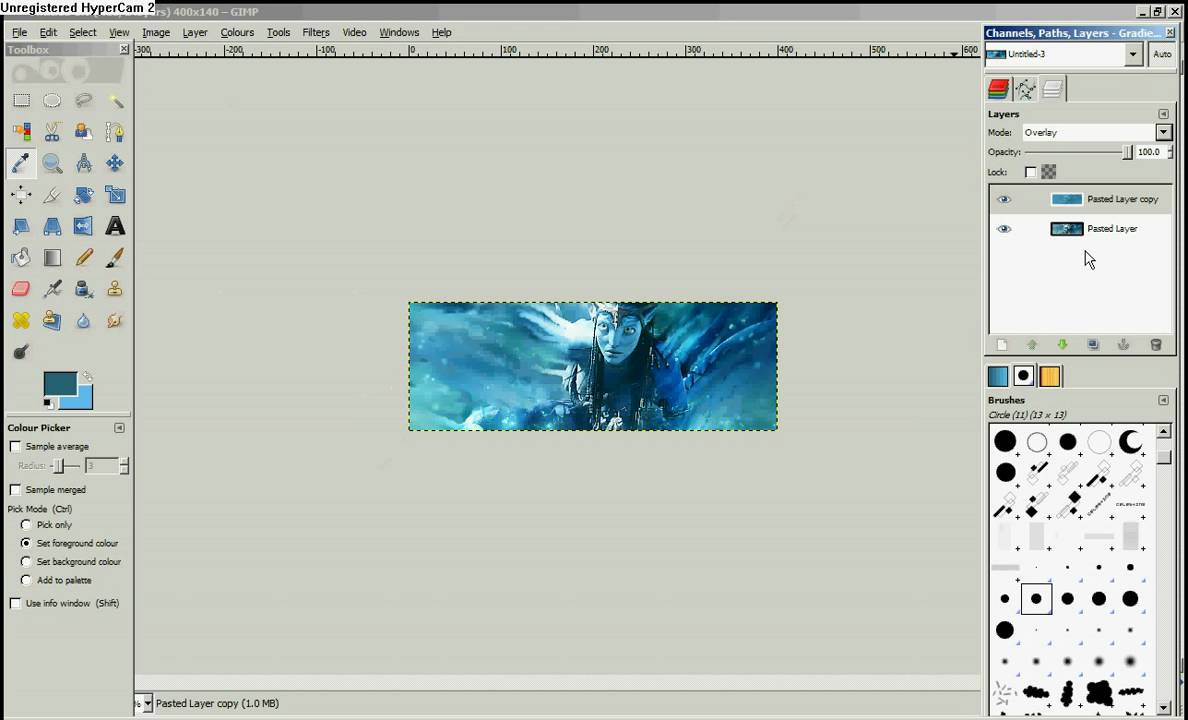1188x720 pixels.
Task: Select the Smudge tool
Action: [x=115, y=321]
